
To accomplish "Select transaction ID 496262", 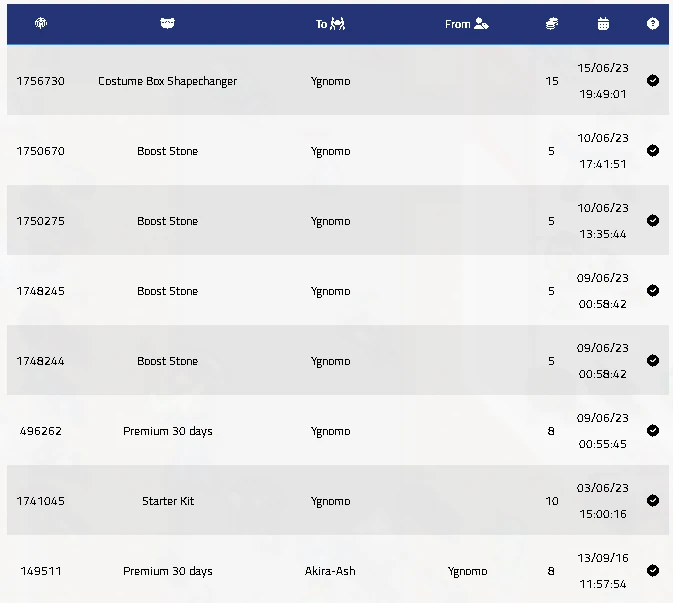I will click(x=41, y=431).
